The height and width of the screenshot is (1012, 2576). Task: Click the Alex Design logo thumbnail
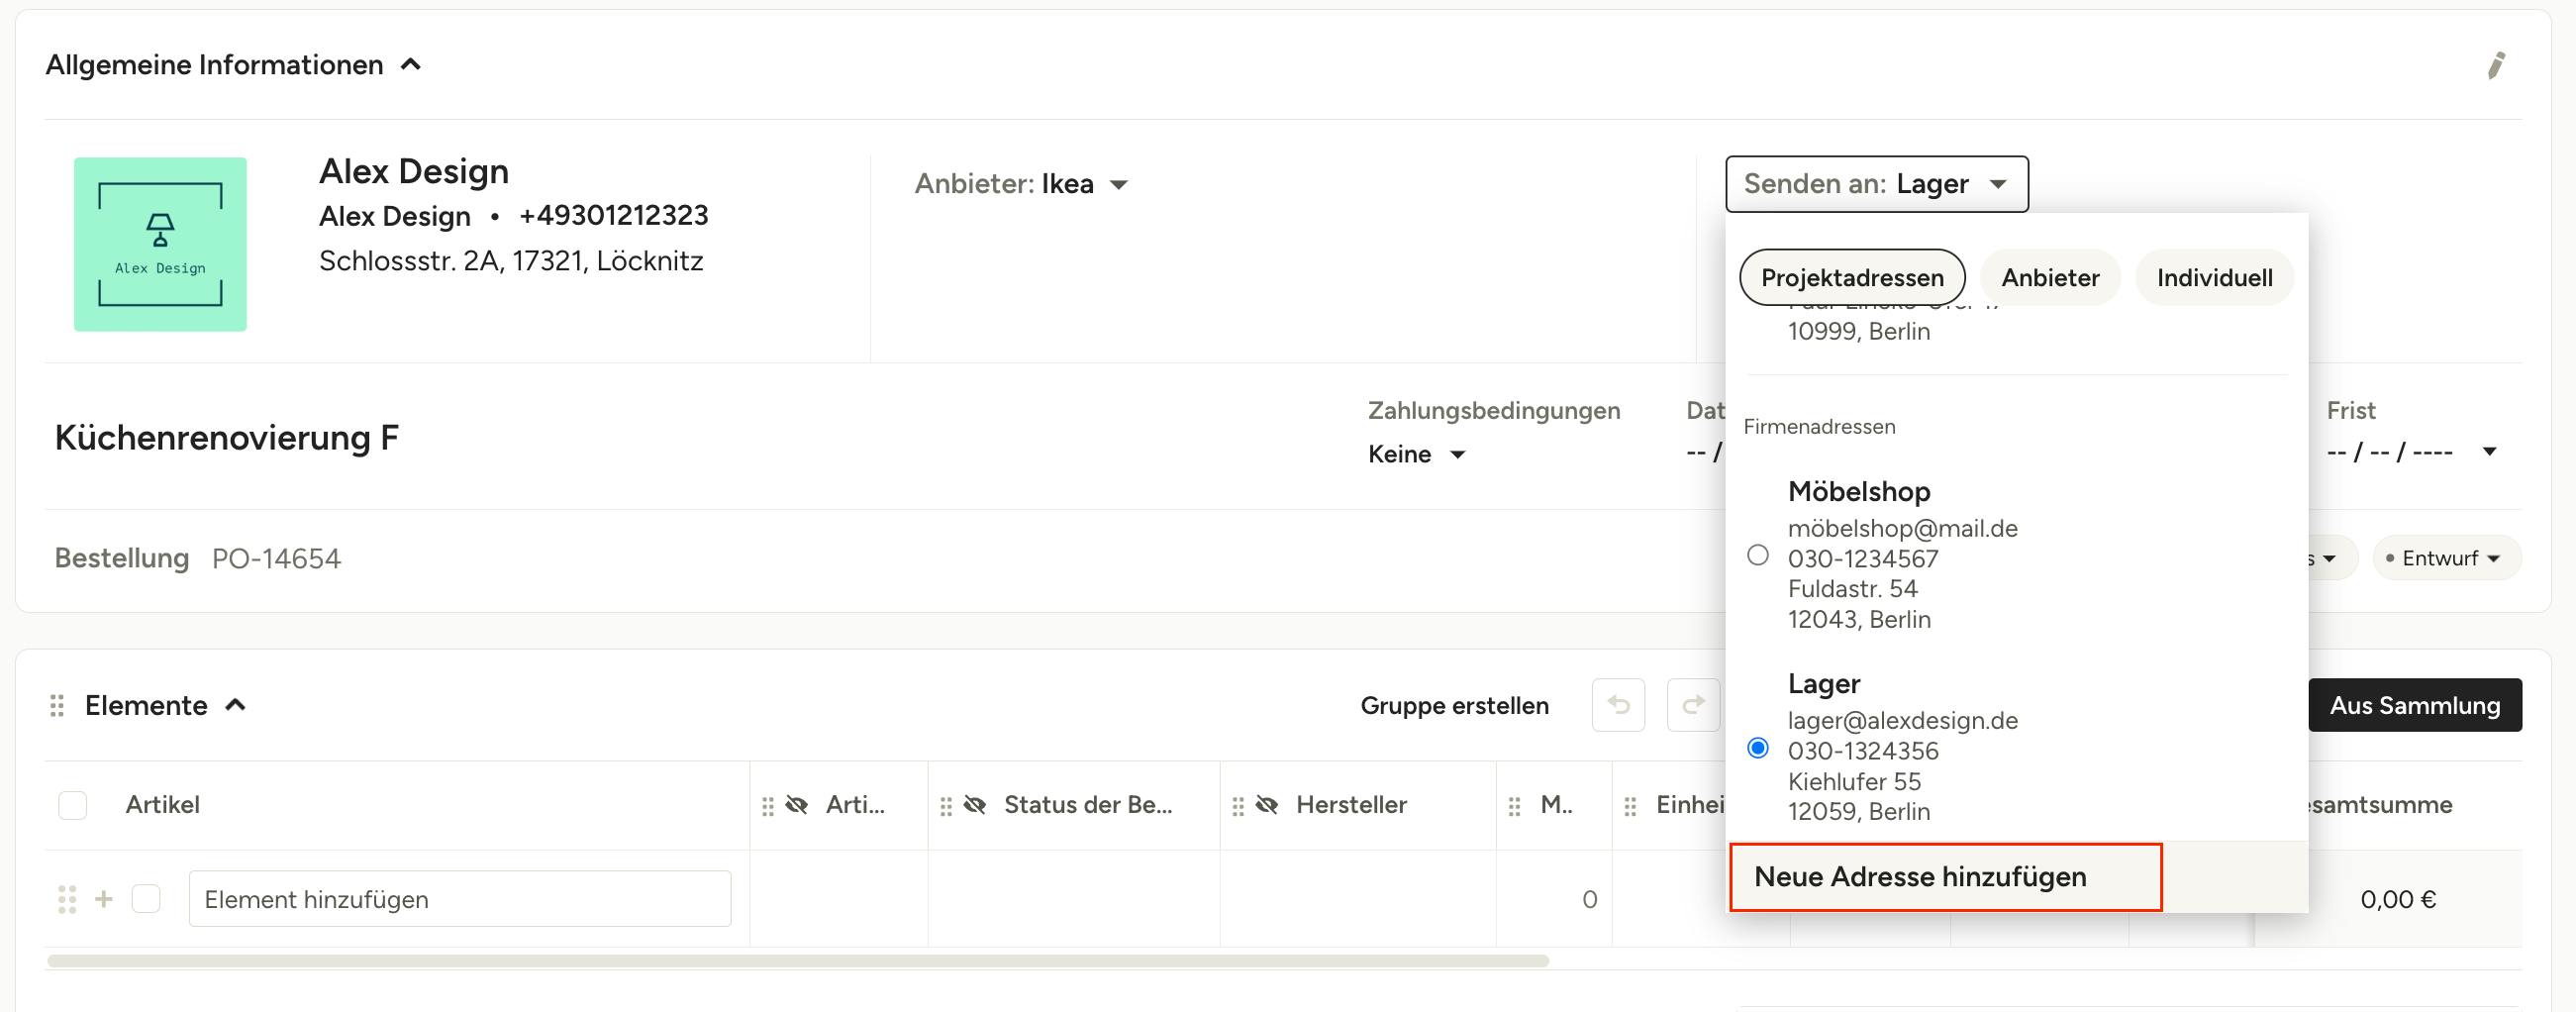click(x=160, y=244)
